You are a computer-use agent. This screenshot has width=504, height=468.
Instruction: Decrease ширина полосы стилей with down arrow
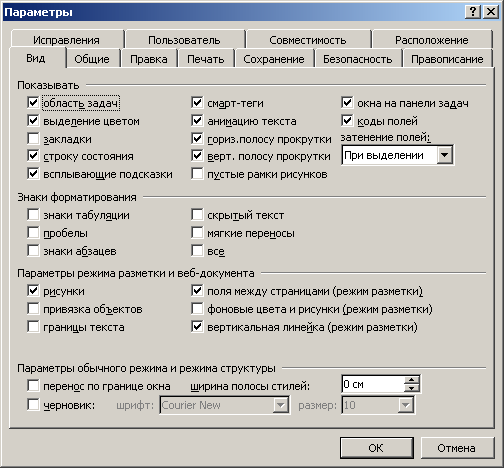[412, 388]
